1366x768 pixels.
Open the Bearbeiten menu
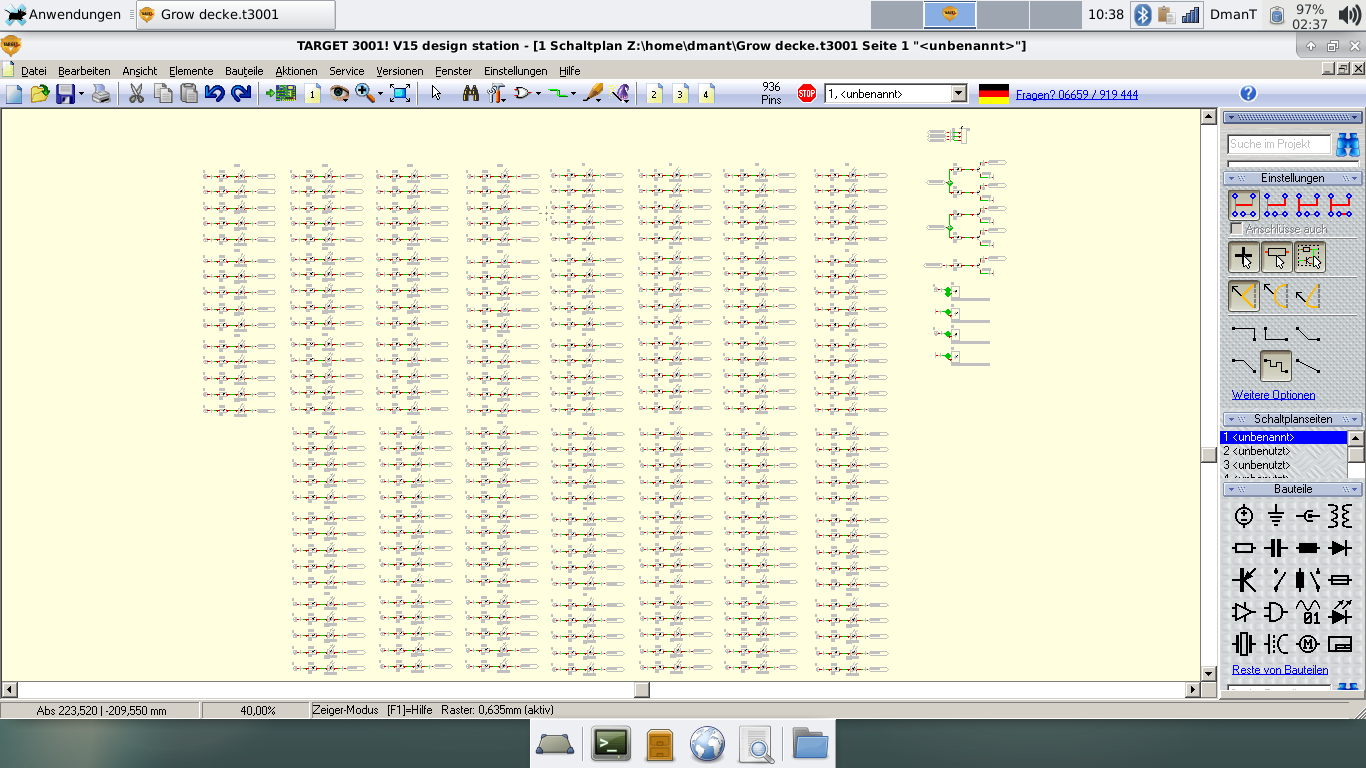point(84,71)
